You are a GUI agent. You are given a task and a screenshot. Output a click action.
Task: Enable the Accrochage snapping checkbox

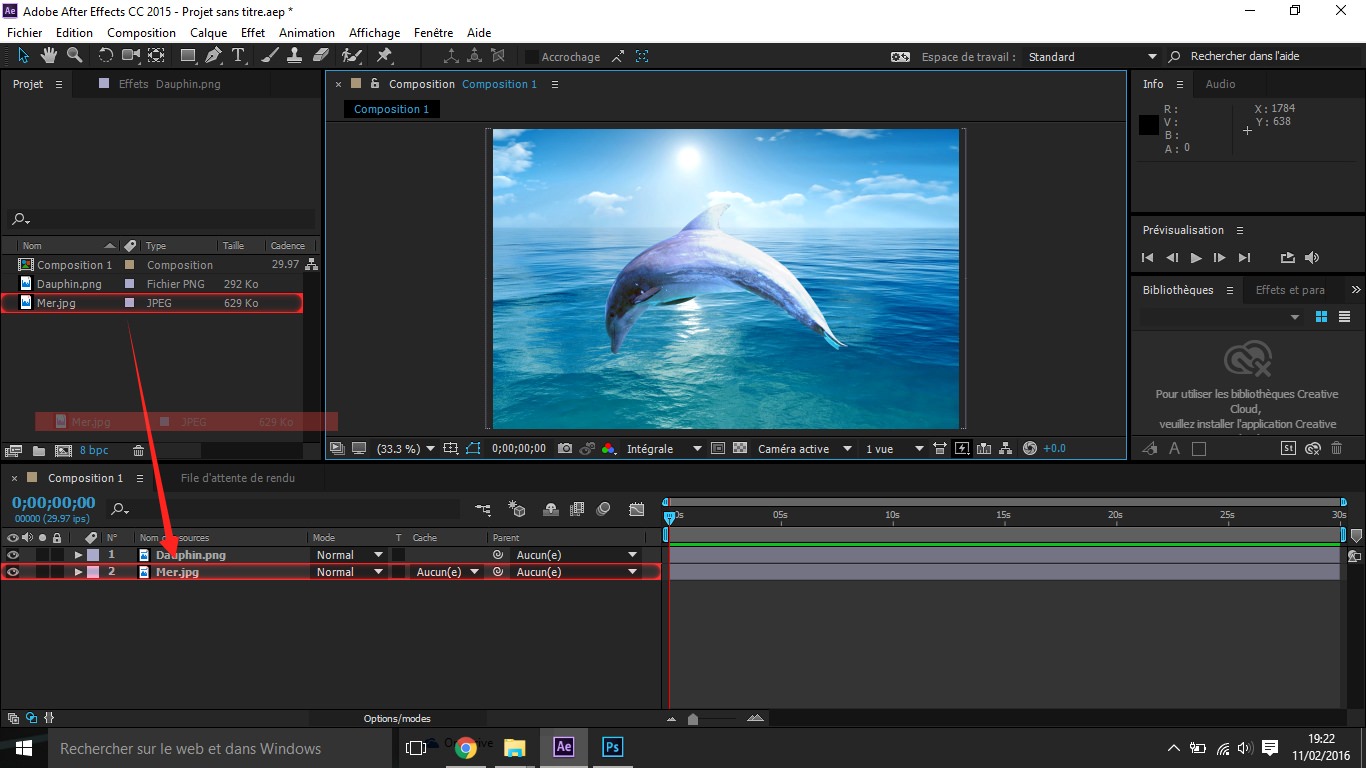point(532,57)
